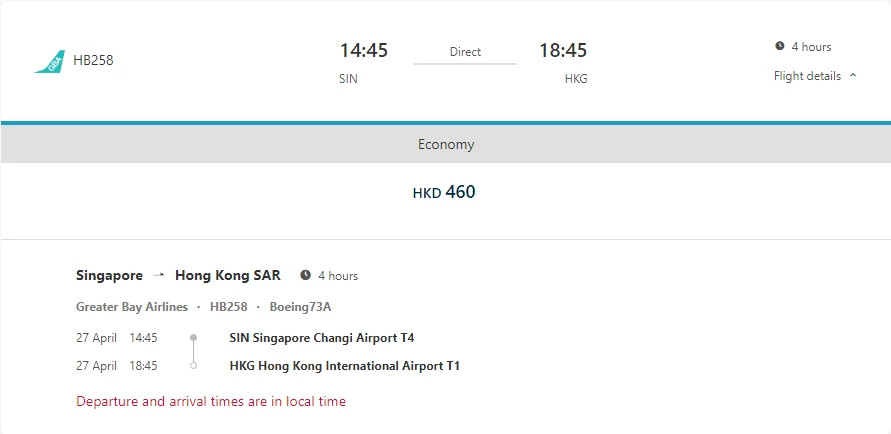Image resolution: width=891 pixels, height=434 pixels.
Task: Click the departure timeline dot at SIN
Action: pos(194,338)
